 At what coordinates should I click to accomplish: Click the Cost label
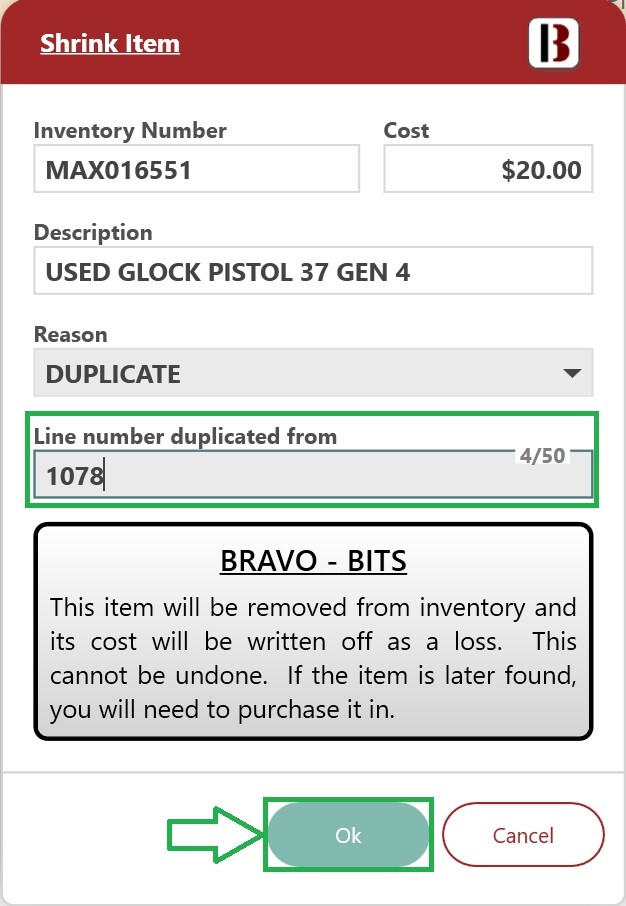click(x=406, y=131)
